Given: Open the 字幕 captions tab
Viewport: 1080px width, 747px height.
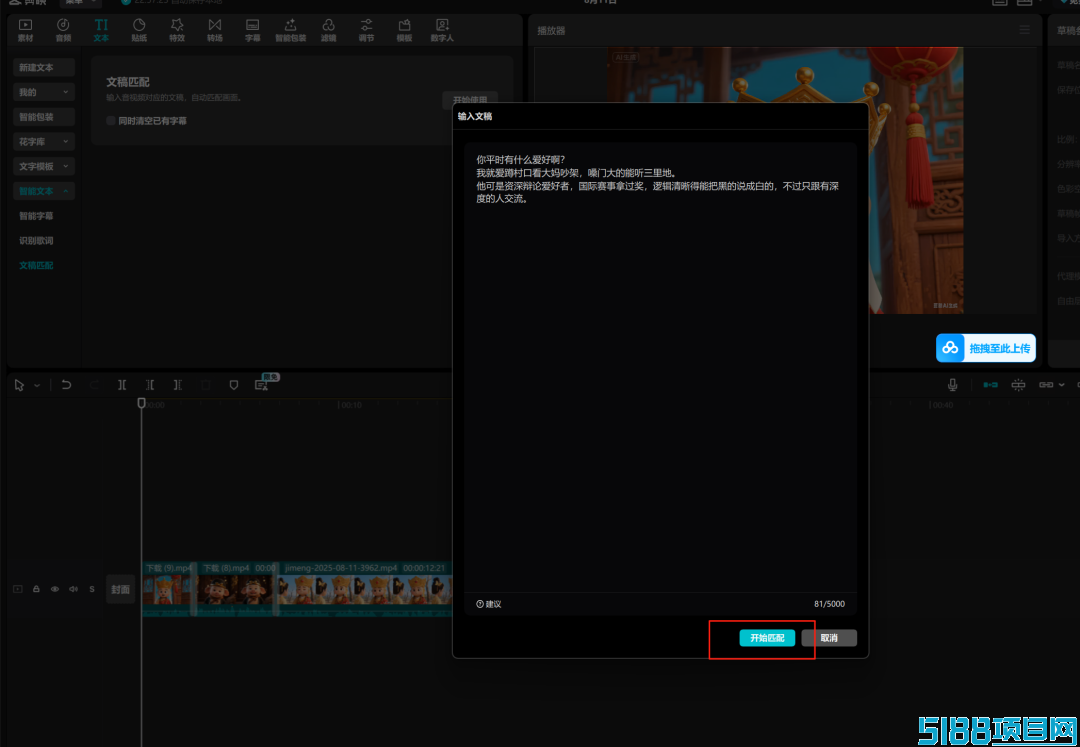Looking at the screenshot, I should [253, 31].
